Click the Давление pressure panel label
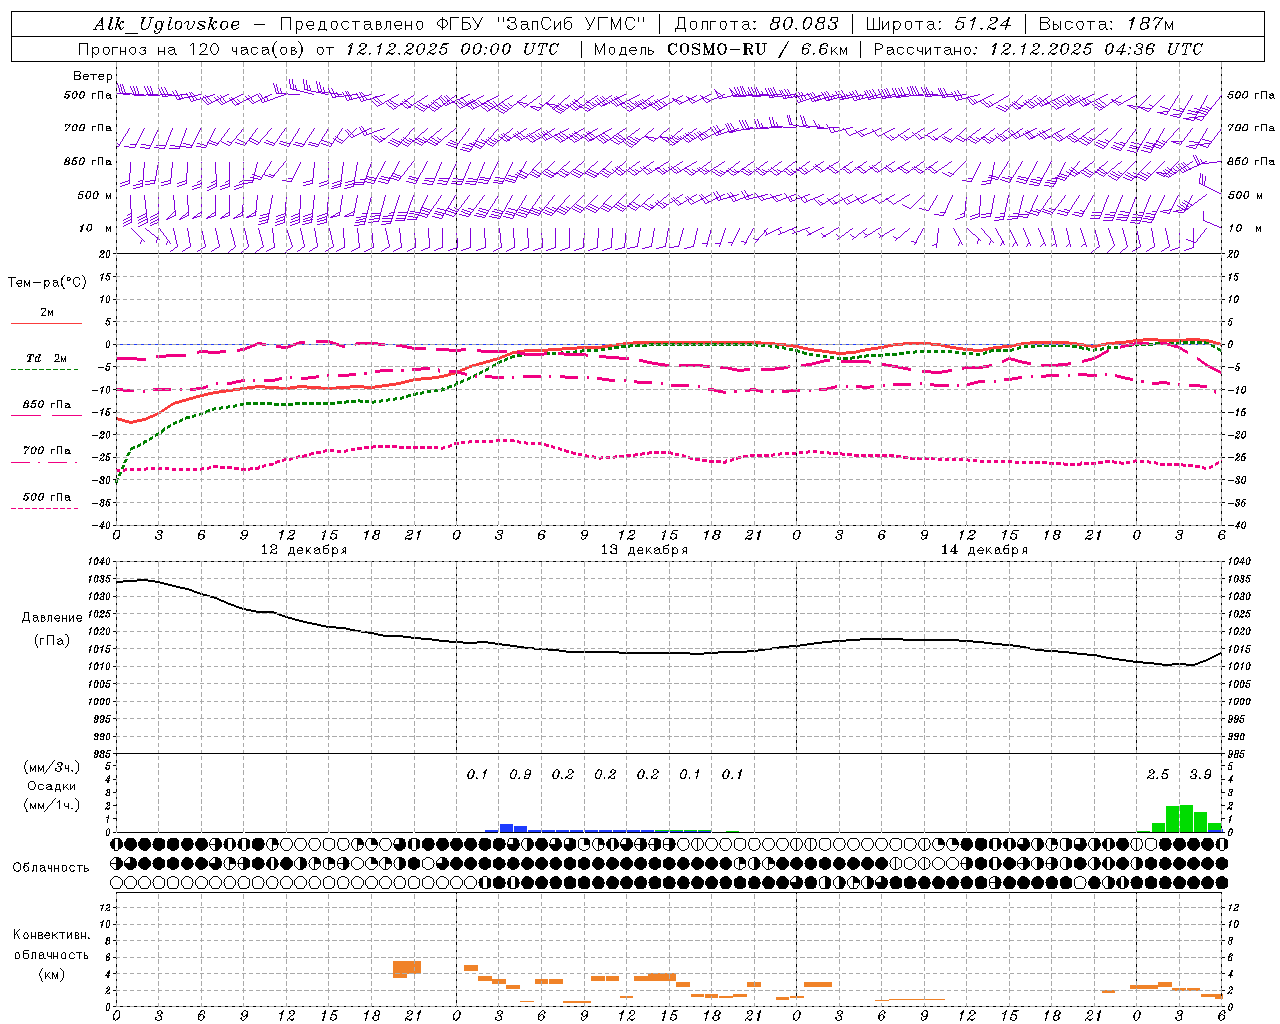Viewport: 1280px width, 1024px height. [52, 618]
